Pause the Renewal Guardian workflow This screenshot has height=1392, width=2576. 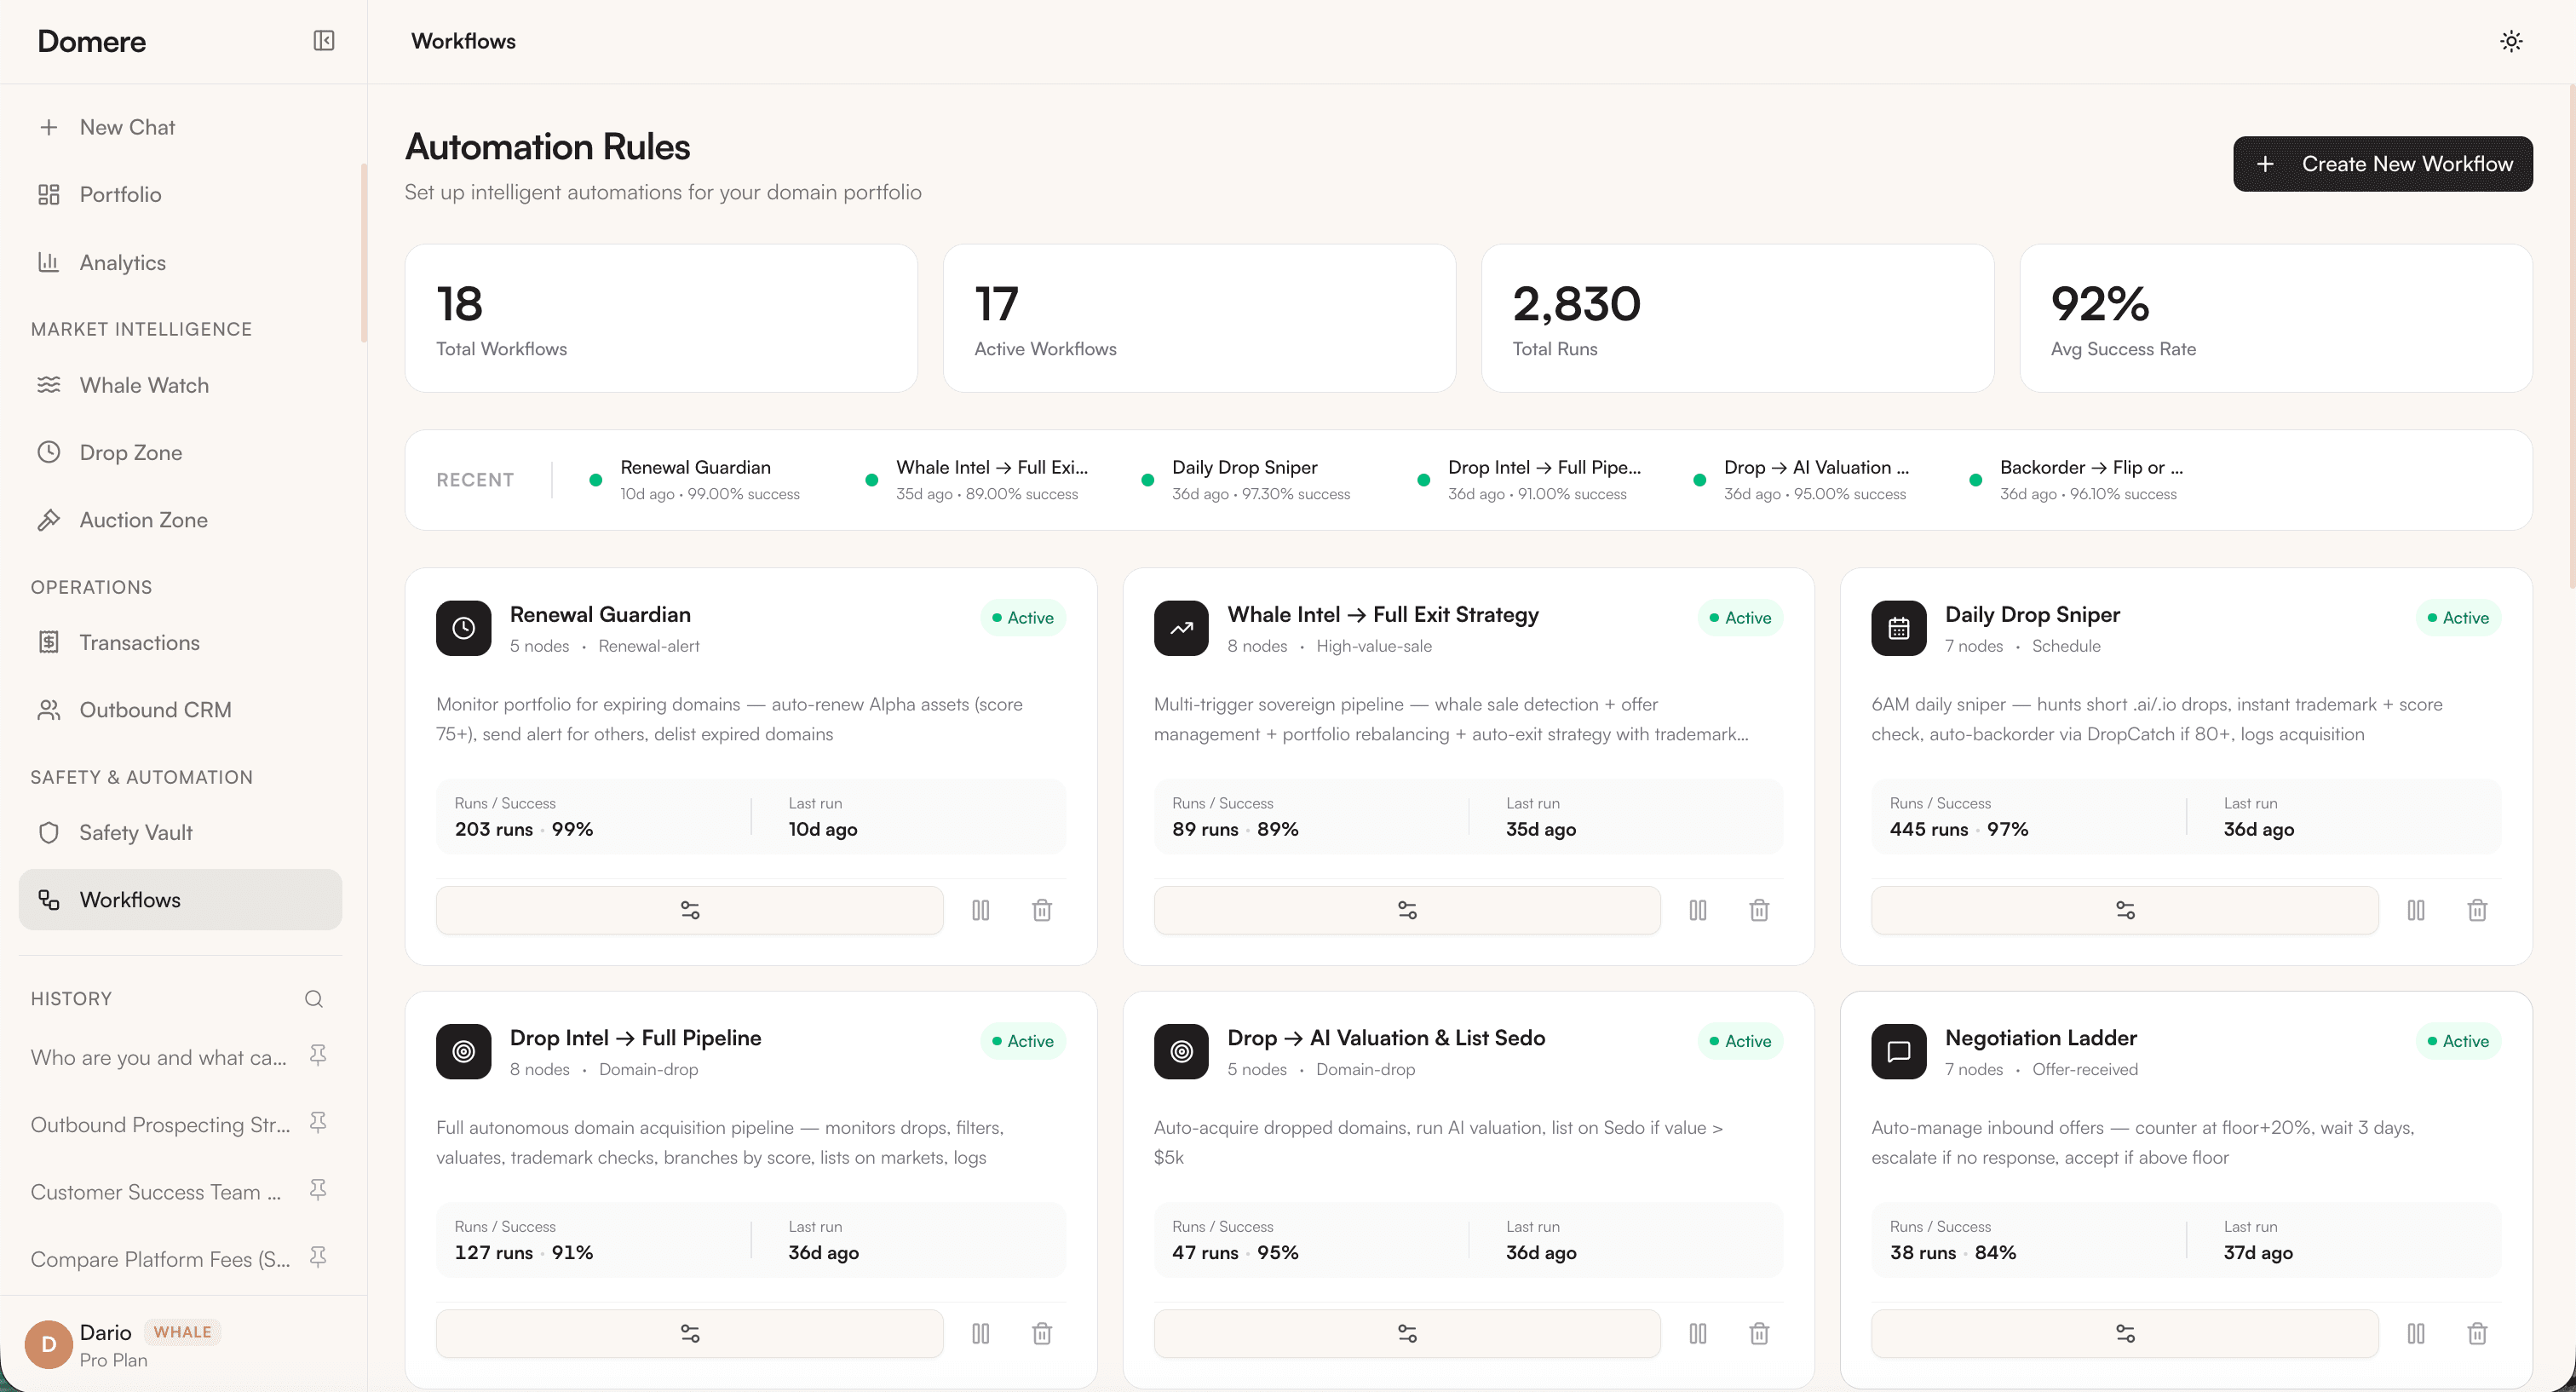click(x=981, y=910)
